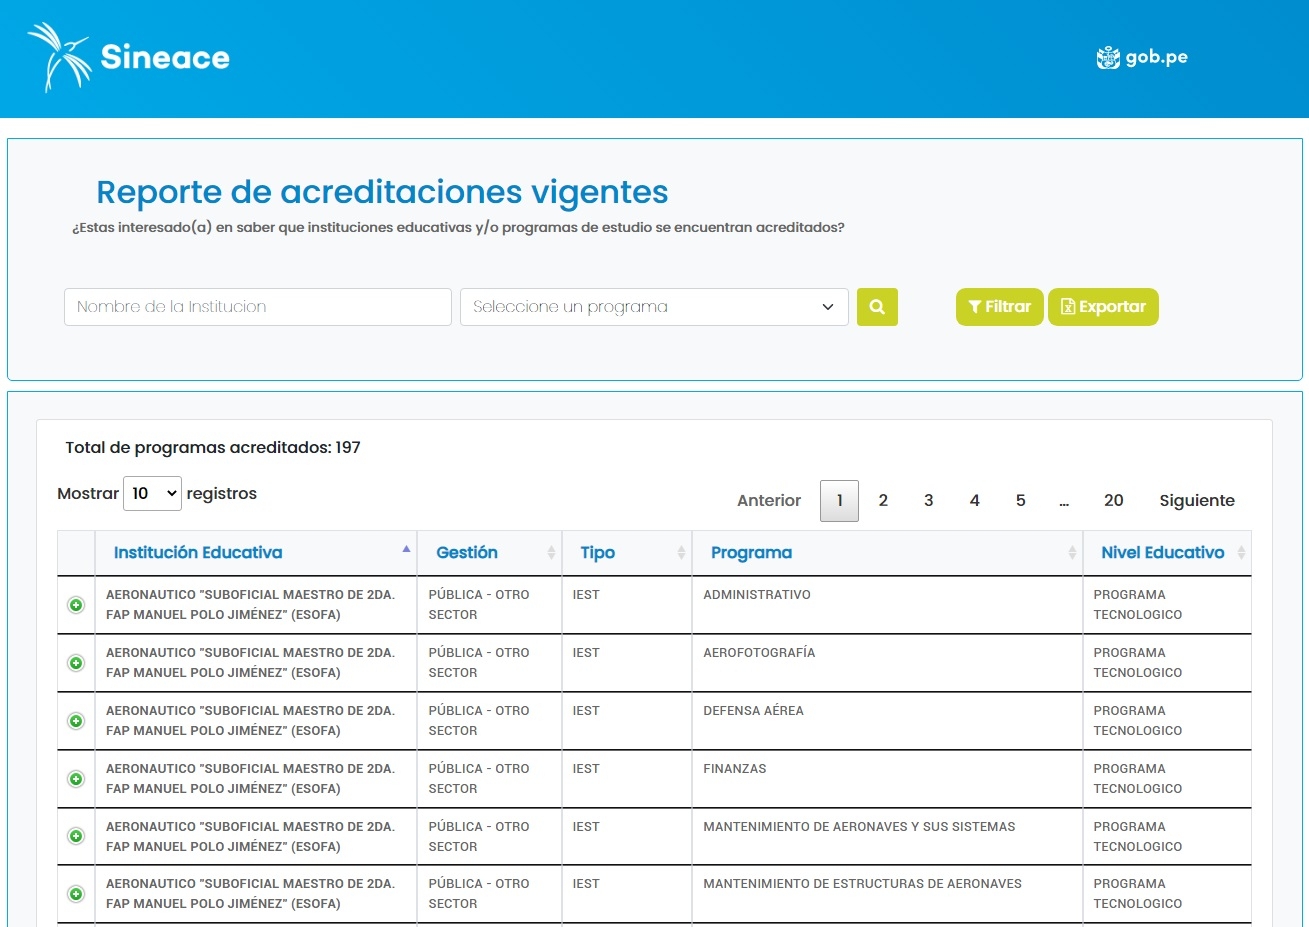Click the Reporte de acreditaciones vigentes heading
Viewport: 1309px width, 927px height.
point(382,192)
